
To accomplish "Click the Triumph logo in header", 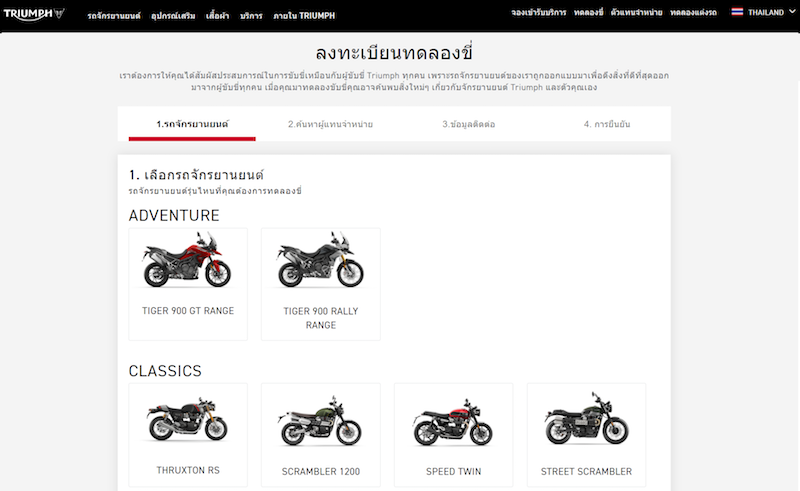I will pos(34,14).
